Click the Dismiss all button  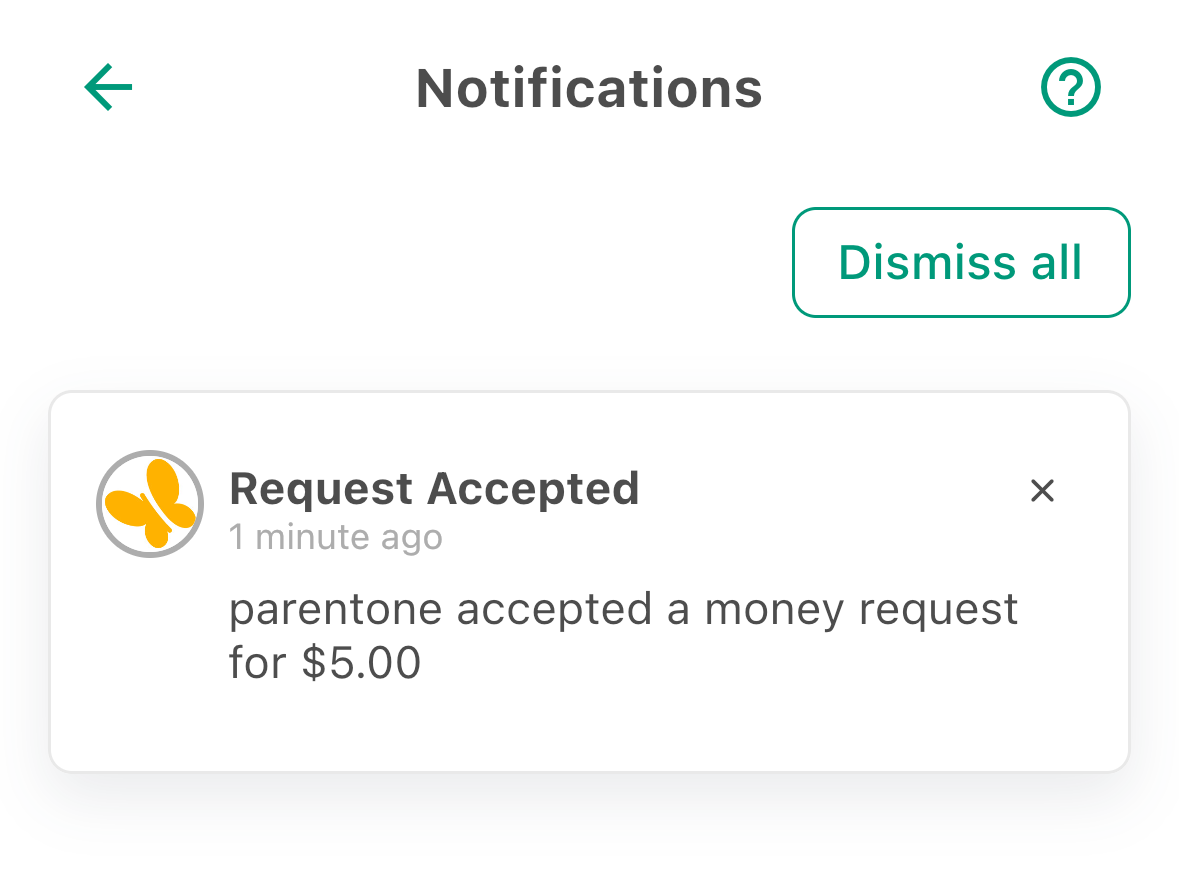pyautogui.click(x=961, y=262)
